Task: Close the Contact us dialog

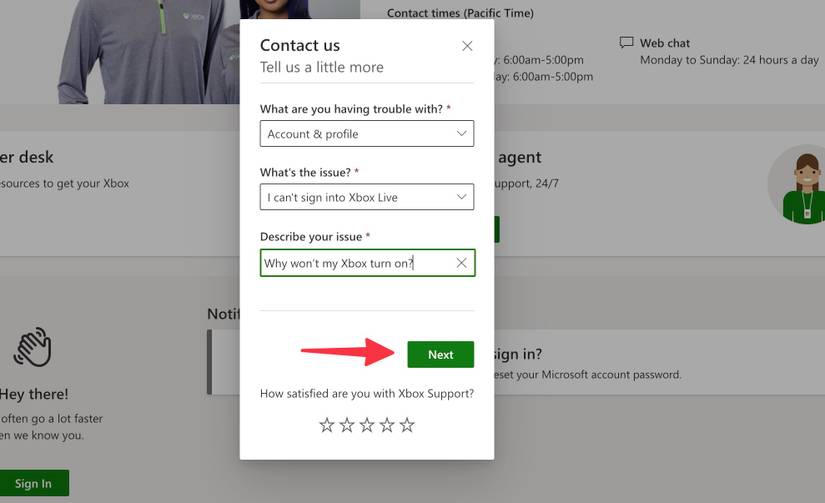Action: (x=467, y=46)
